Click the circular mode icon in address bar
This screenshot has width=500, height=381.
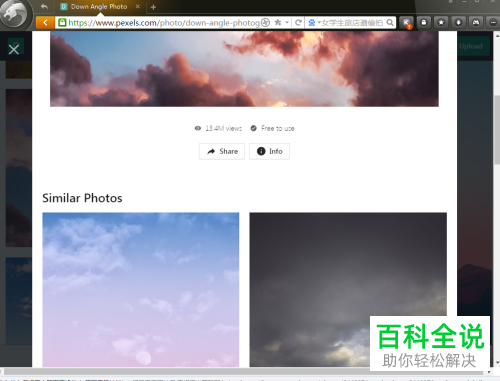[x=265, y=23]
